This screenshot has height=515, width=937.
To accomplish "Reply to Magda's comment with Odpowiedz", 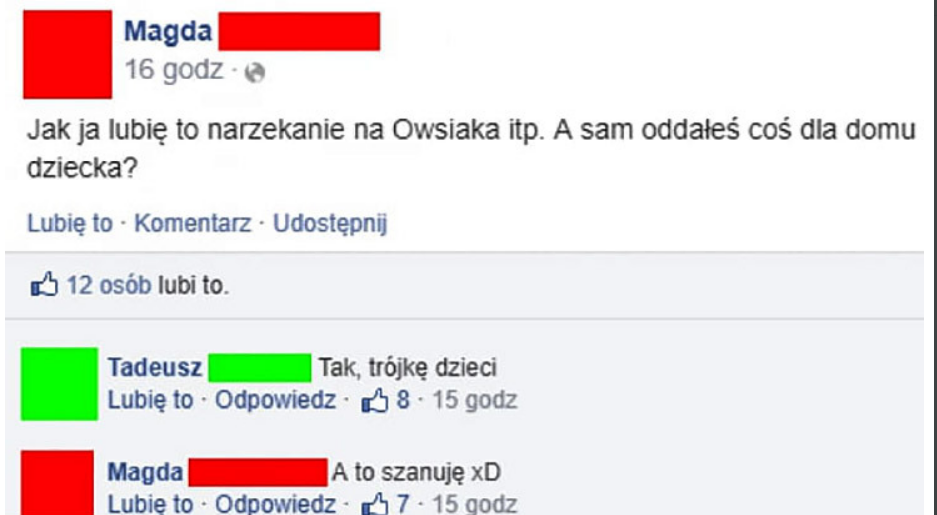I will 275,504.
